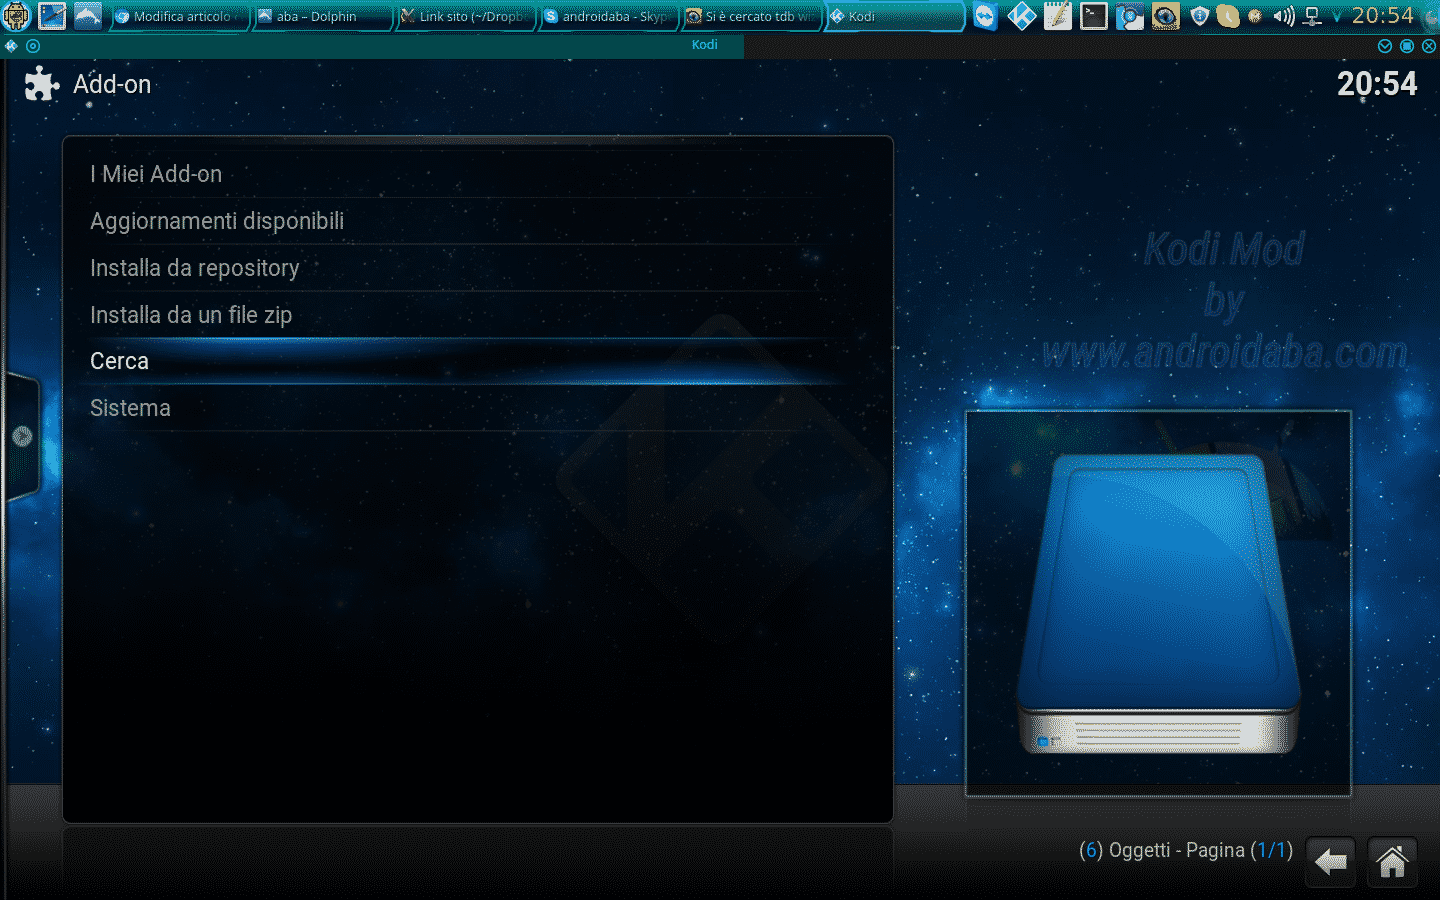Viewport: 1440px width, 900px height.
Task: Toggle the on-all-desktops pin titlebar button
Action: pos(34,46)
